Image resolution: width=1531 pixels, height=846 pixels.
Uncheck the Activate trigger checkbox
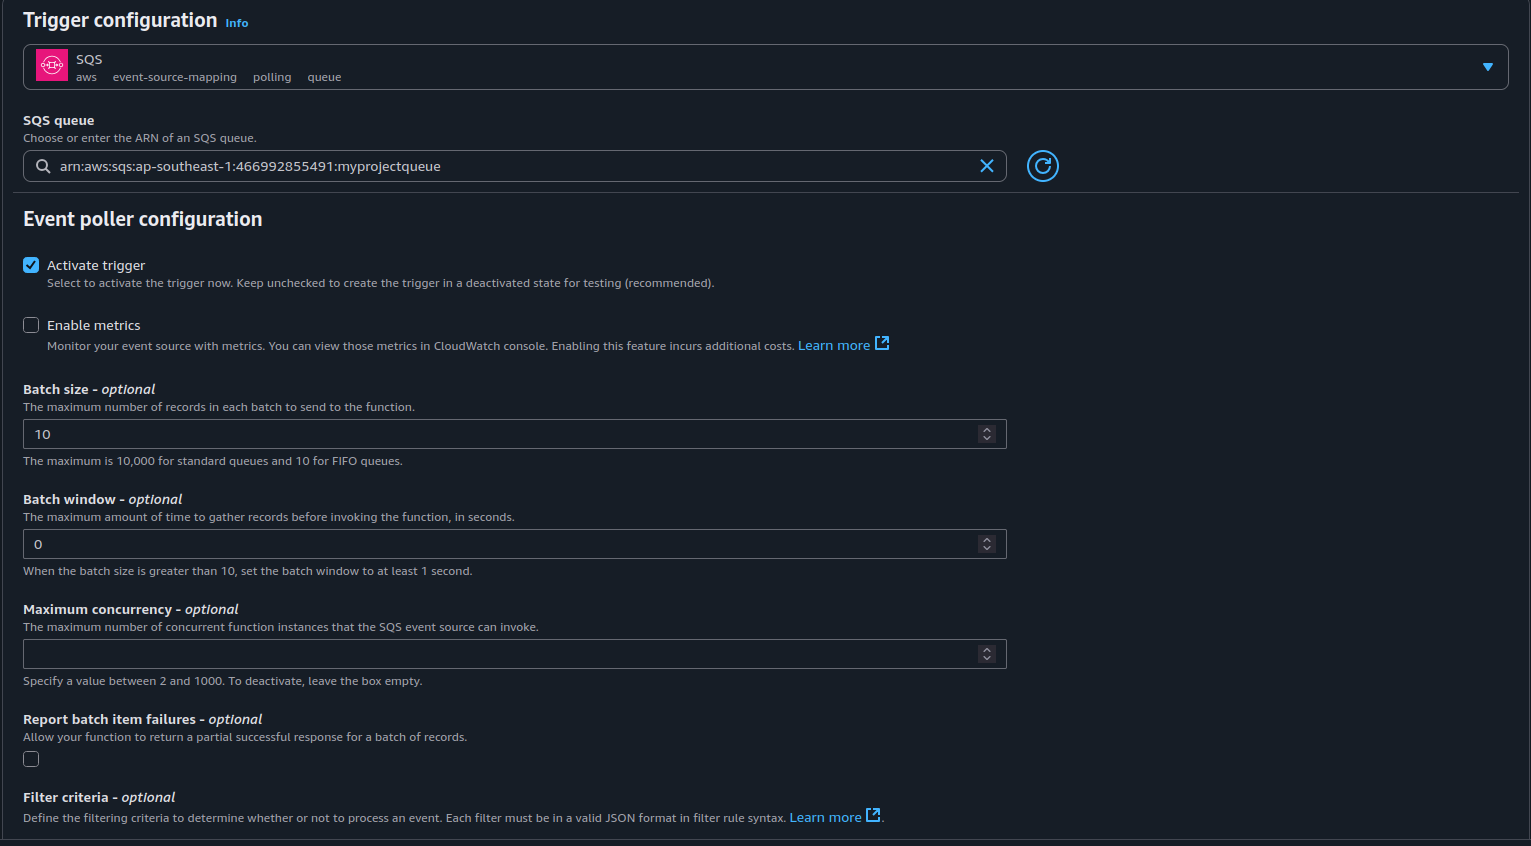[31, 265]
